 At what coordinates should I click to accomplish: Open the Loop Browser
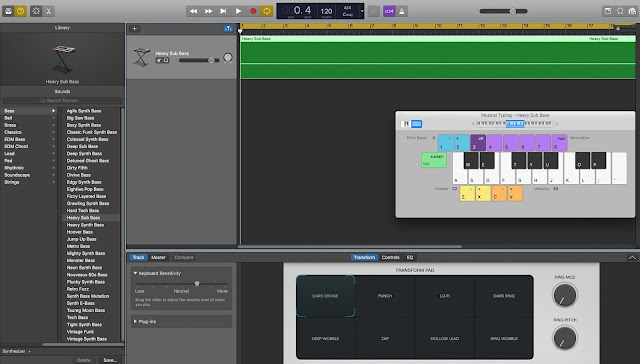620,11
